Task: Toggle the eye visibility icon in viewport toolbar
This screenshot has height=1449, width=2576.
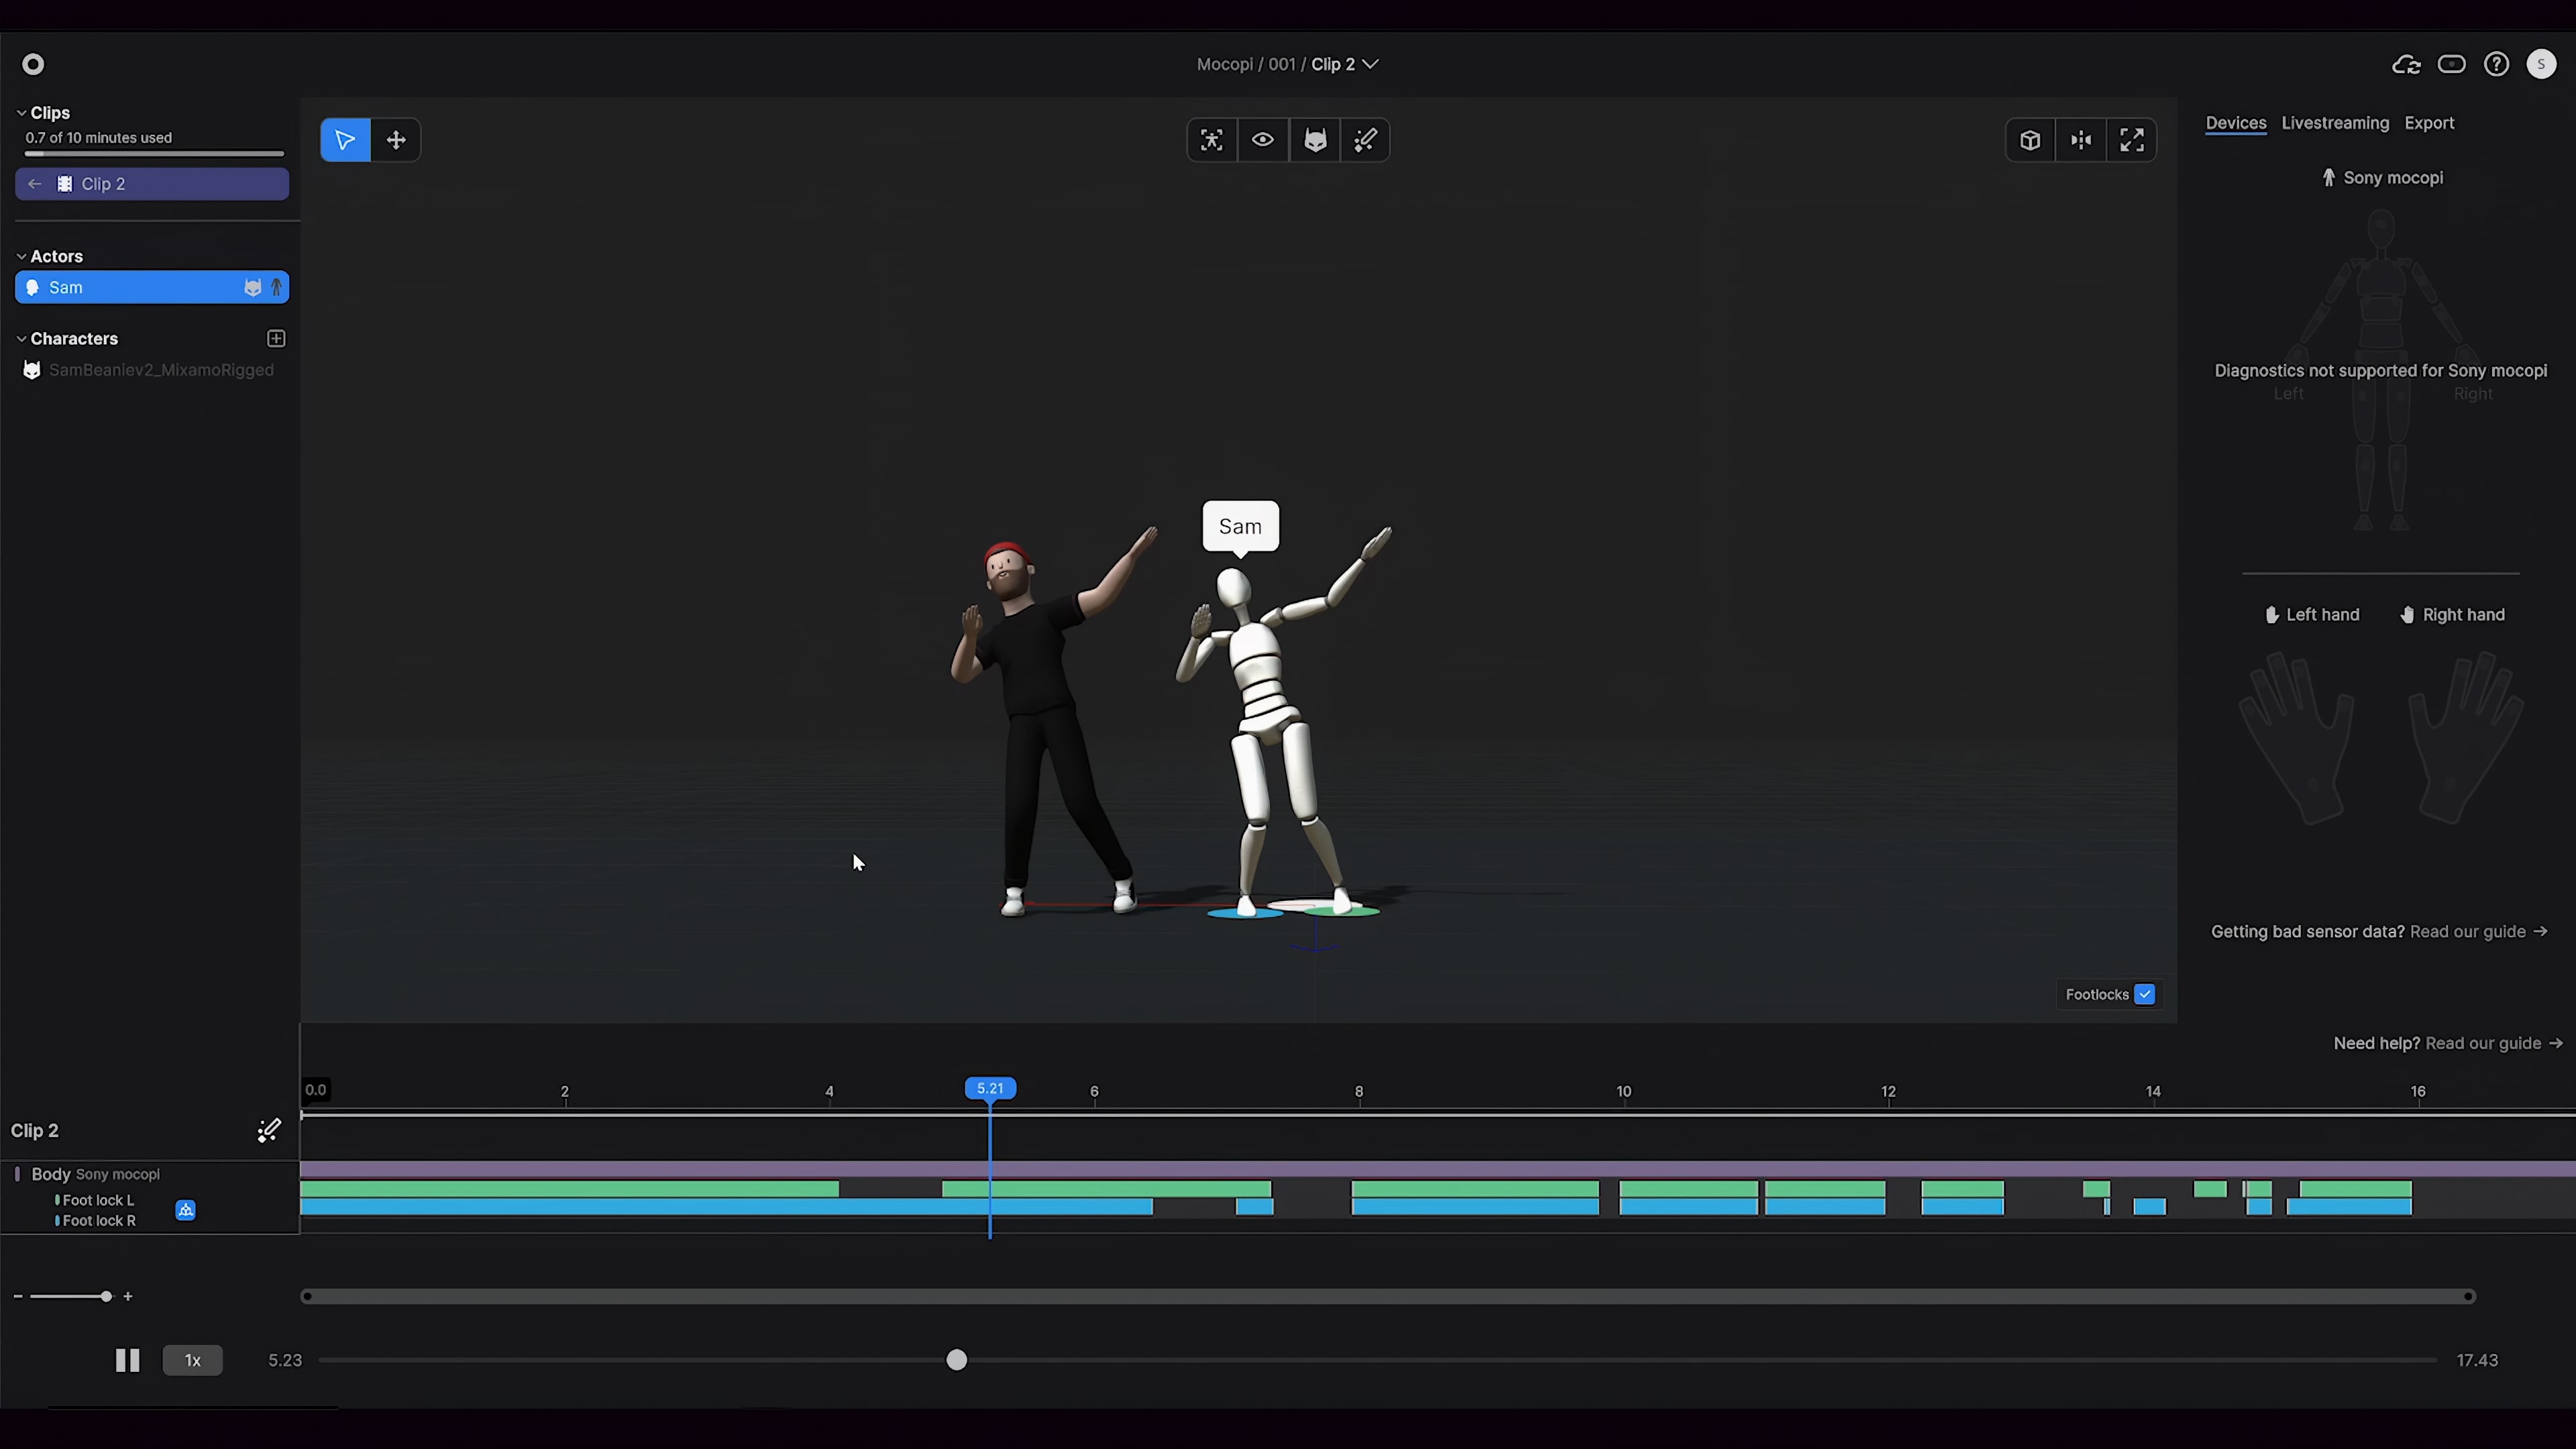Action: pyautogui.click(x=1263, y=140)
